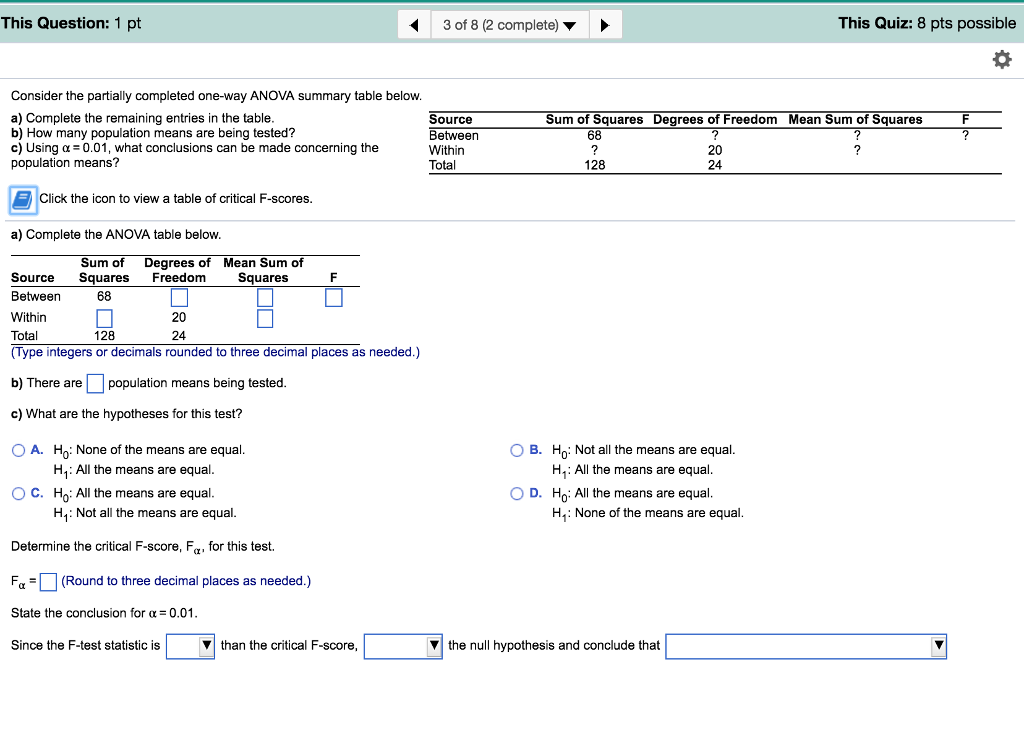1024x735 pixels.
Task: Click the Between mean sum of squares box
Action: coord(264,298)
